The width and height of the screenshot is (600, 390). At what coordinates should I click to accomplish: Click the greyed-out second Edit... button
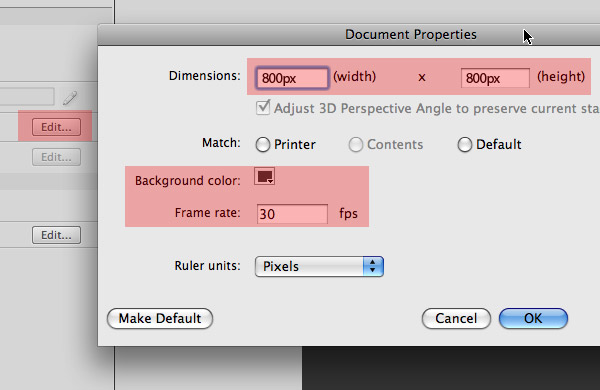[56, 157]
